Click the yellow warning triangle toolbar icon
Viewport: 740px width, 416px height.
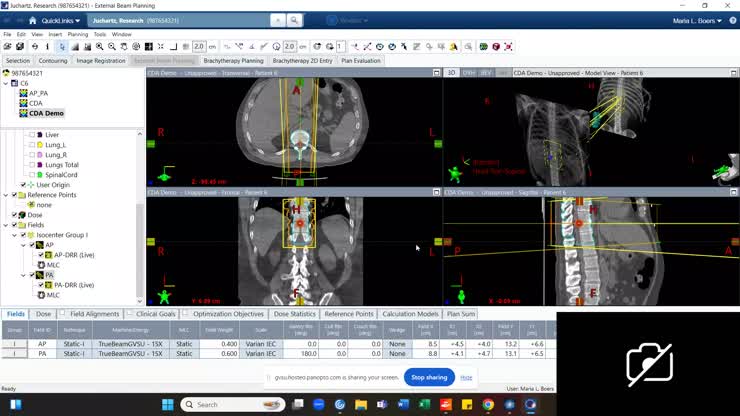coord(454,46)
